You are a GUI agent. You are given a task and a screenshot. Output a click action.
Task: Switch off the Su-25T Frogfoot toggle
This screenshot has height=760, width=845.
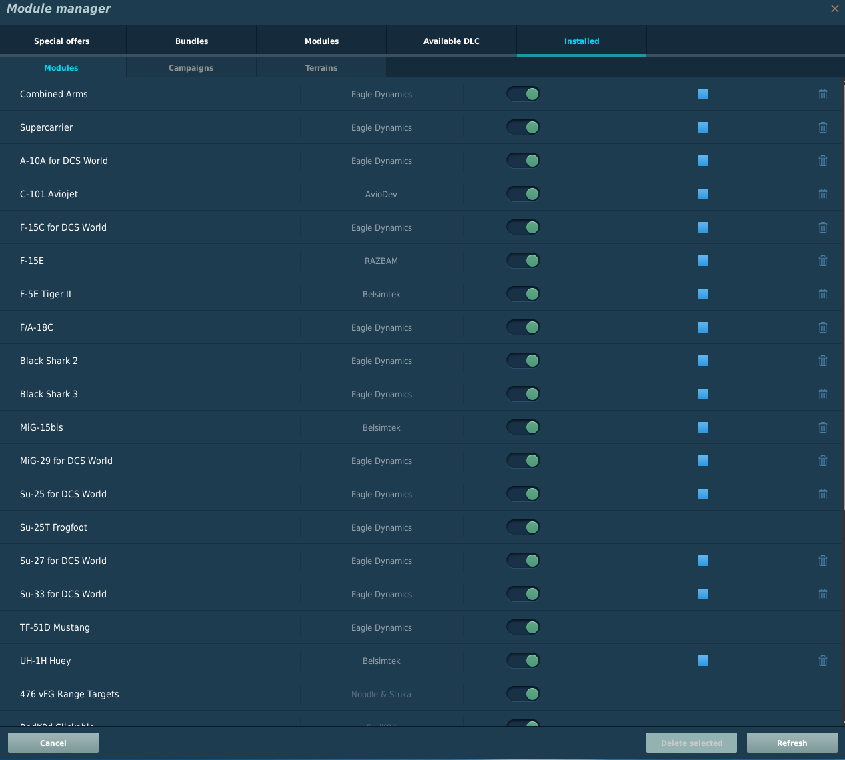click(523, 527)
